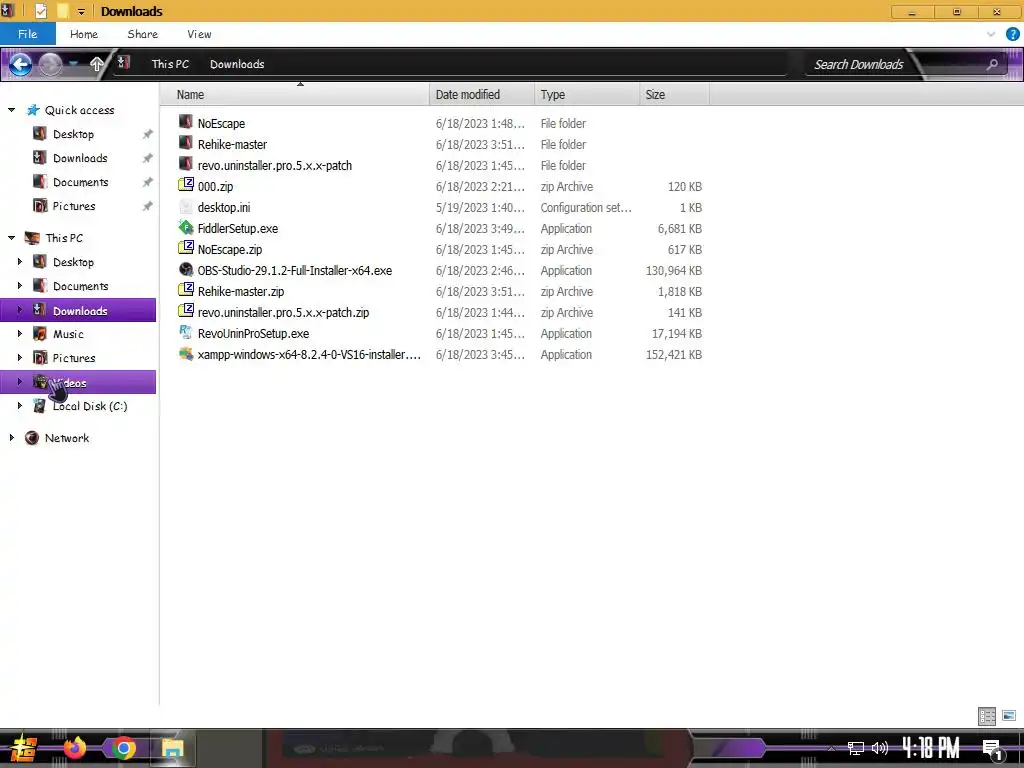
Task: Select FiddlerSetup.exe icon
Action: pos(186,227)
